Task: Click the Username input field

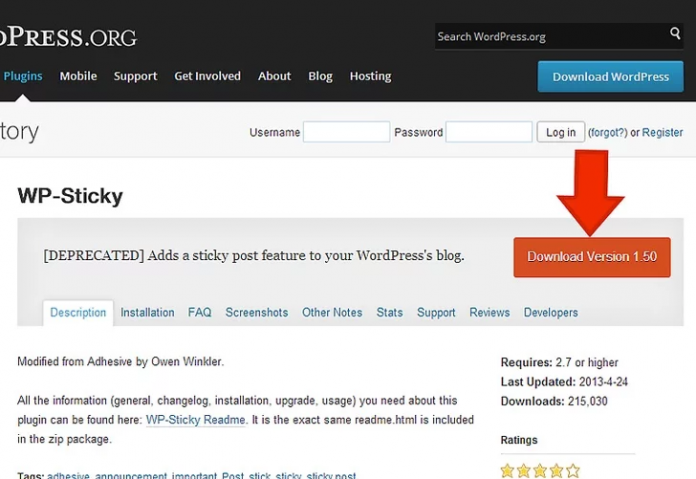Action: point(346,132)
